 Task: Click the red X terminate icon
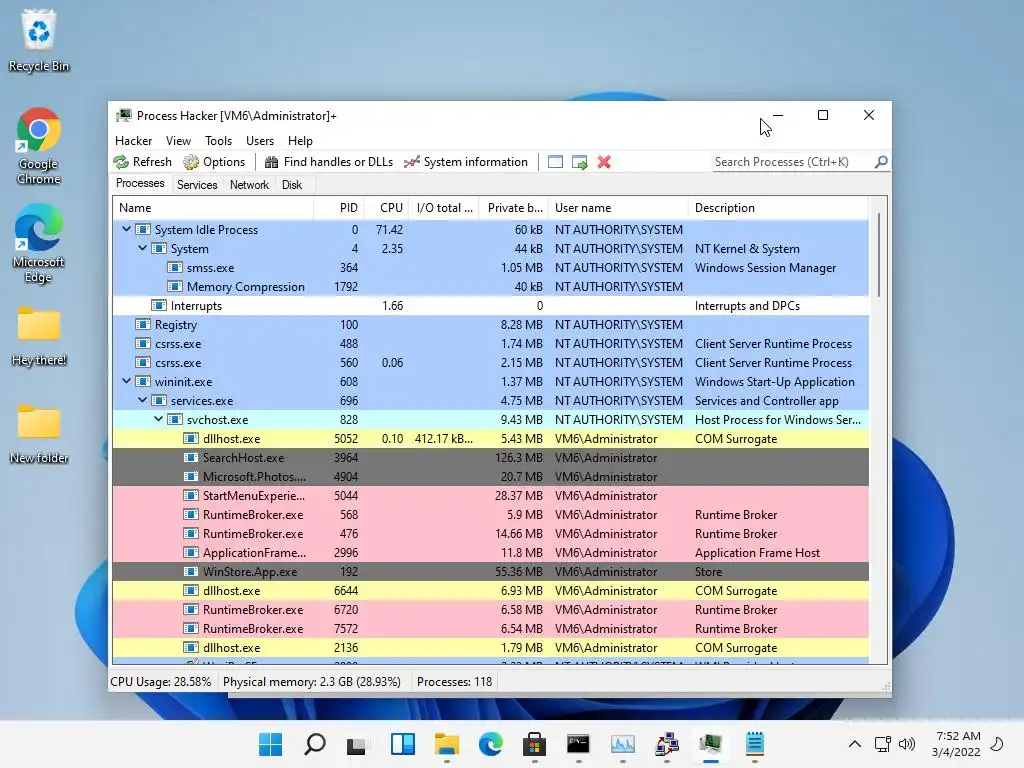point(604,162)
